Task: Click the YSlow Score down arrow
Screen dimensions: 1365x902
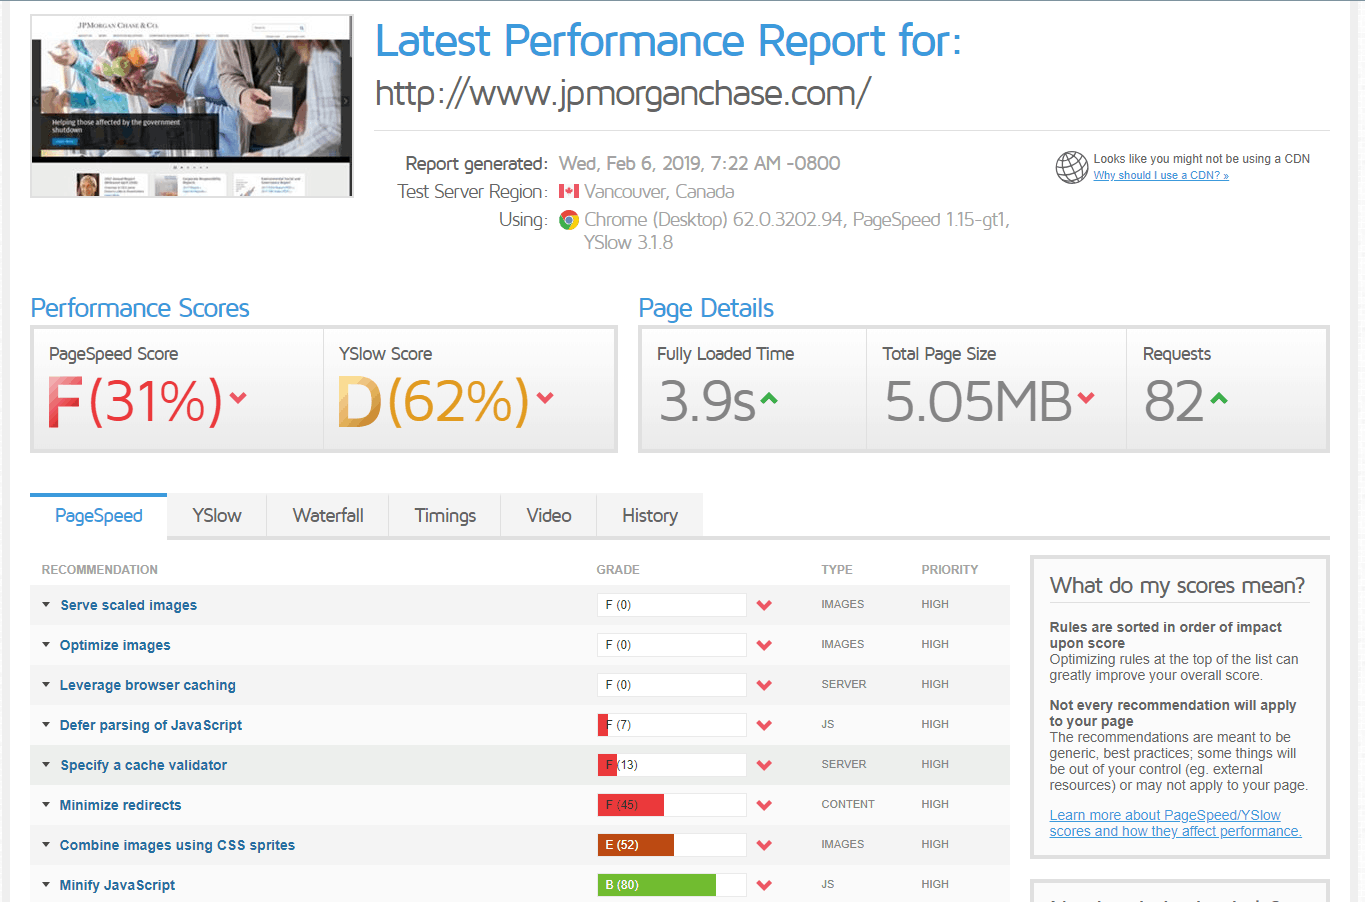Action: coord(545,398)
